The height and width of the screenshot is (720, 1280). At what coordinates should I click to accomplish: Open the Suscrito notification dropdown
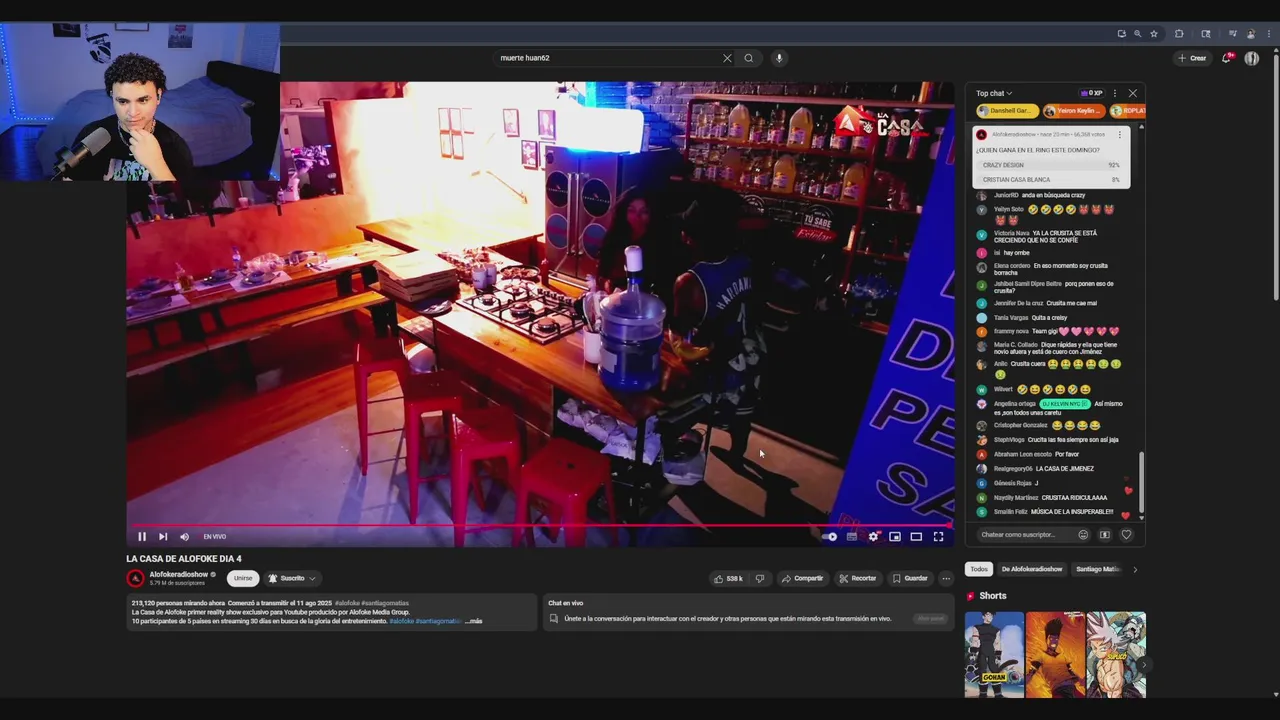tap(291, 578)
